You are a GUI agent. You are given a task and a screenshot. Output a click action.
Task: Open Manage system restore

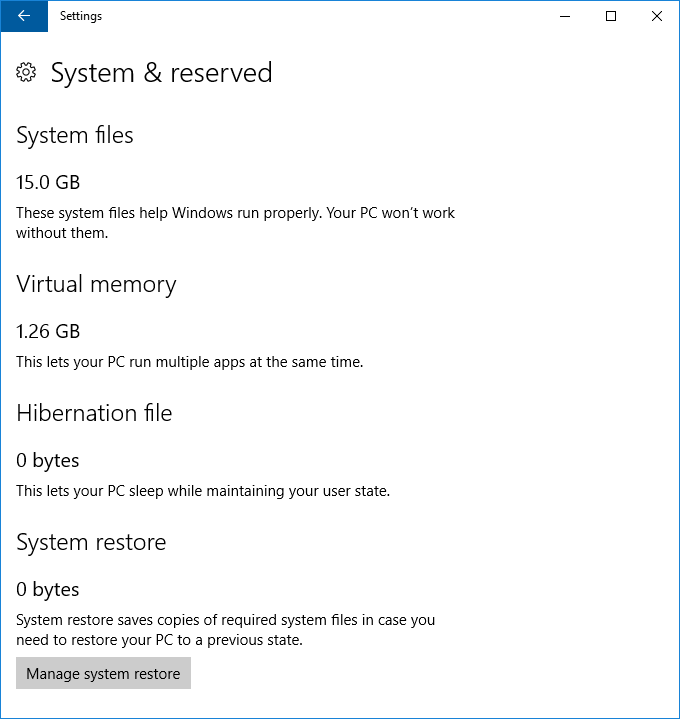103,673
